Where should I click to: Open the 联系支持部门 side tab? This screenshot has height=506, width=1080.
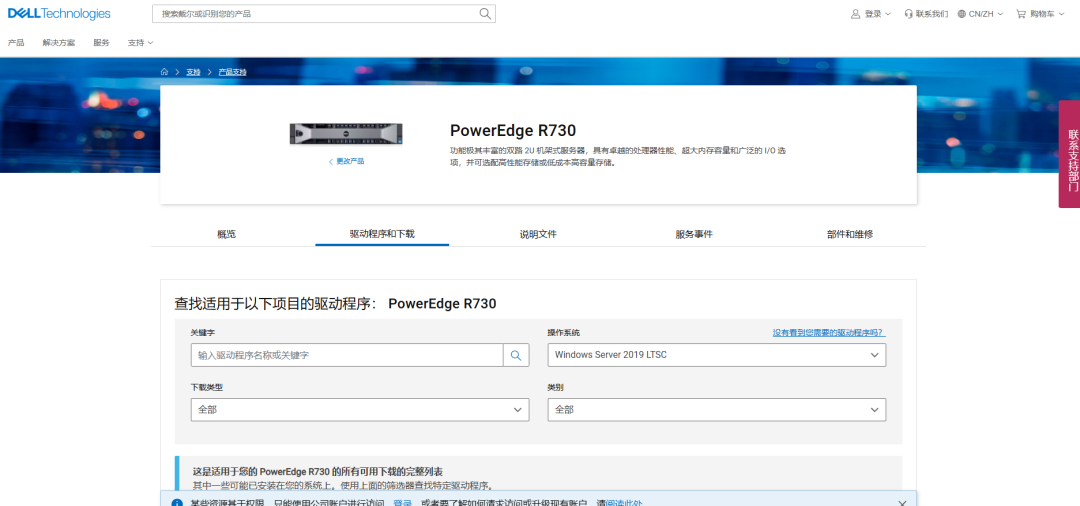pos(1070,154)
